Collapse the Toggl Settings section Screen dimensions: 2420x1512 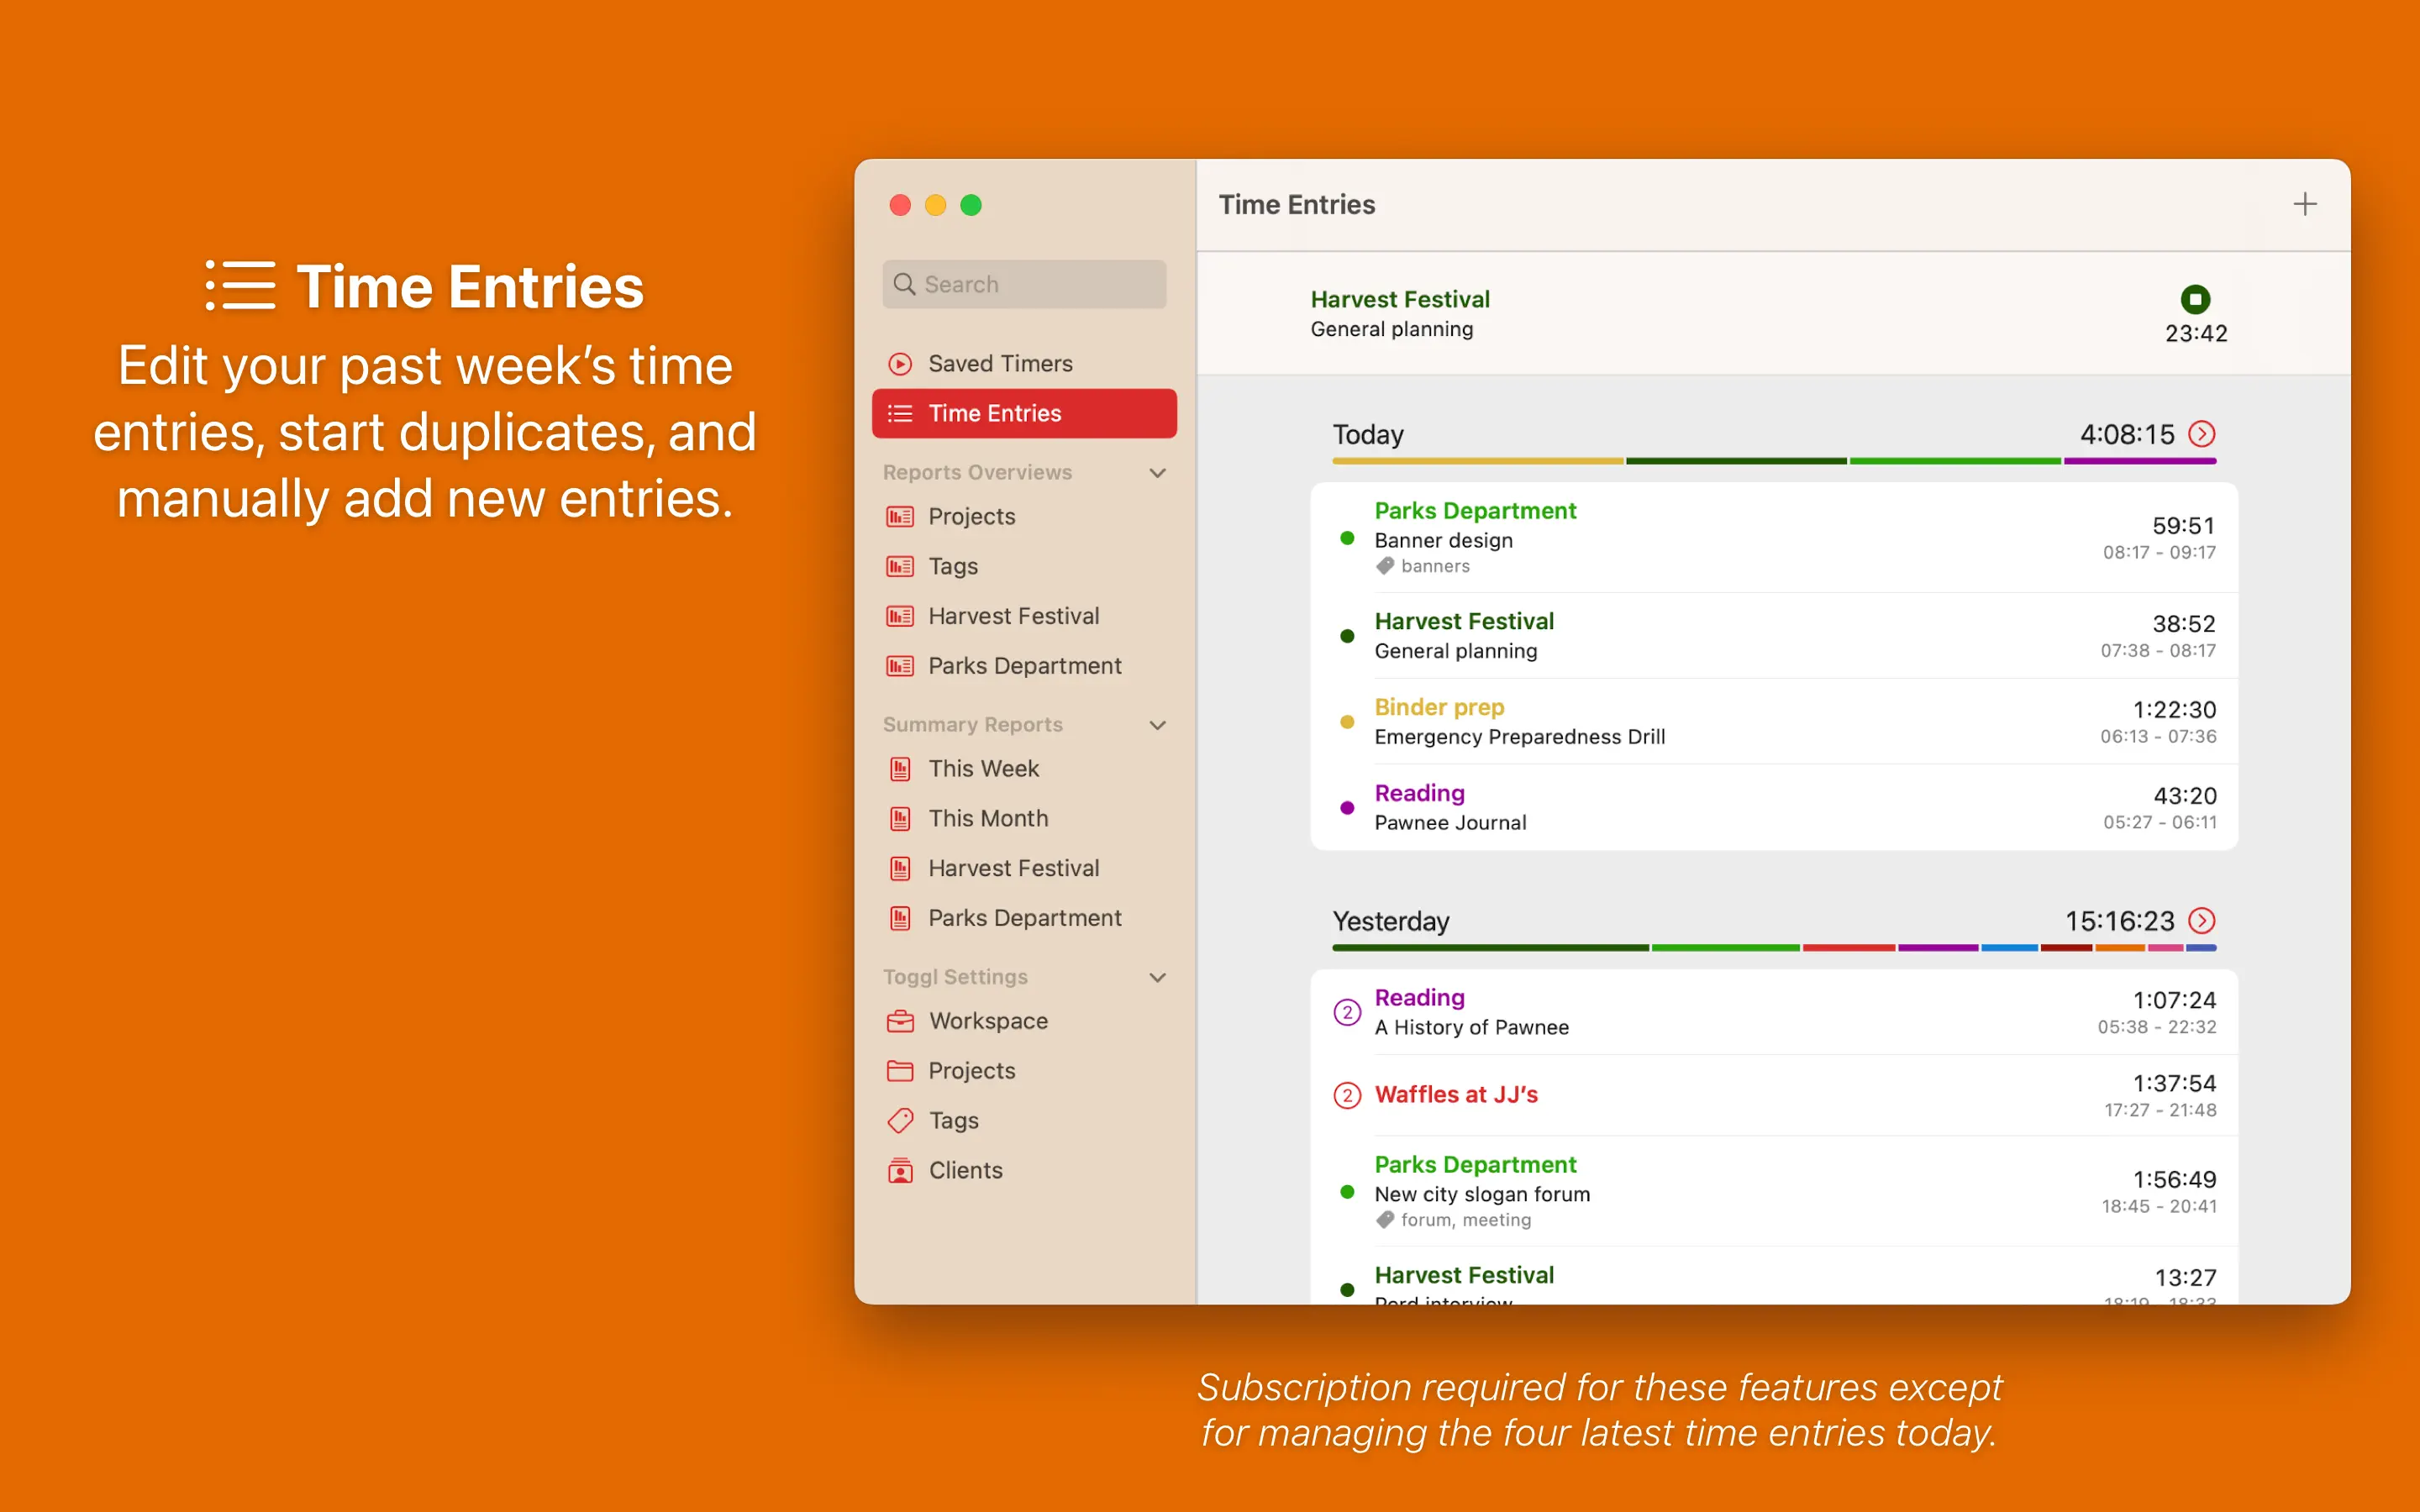click(1157, 977)
